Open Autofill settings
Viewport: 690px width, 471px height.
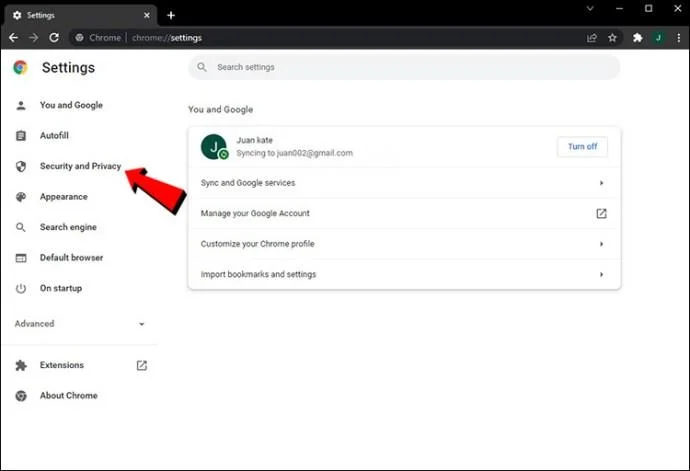pos(54,136)
